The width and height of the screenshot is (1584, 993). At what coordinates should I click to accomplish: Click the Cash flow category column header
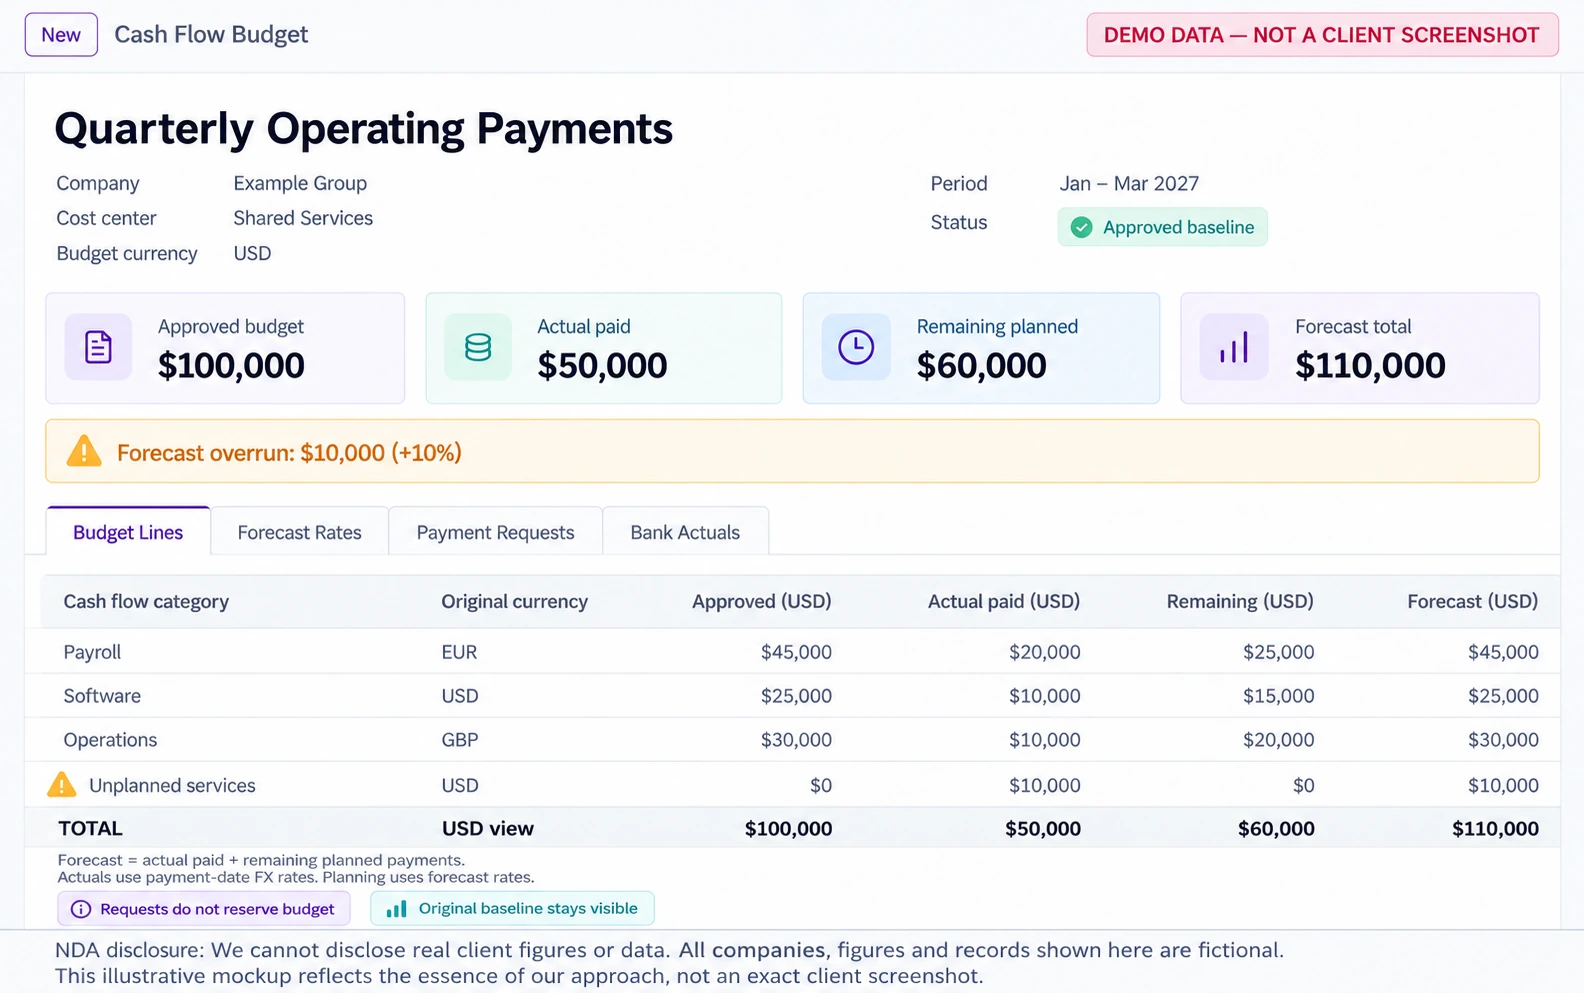(146, 601)
